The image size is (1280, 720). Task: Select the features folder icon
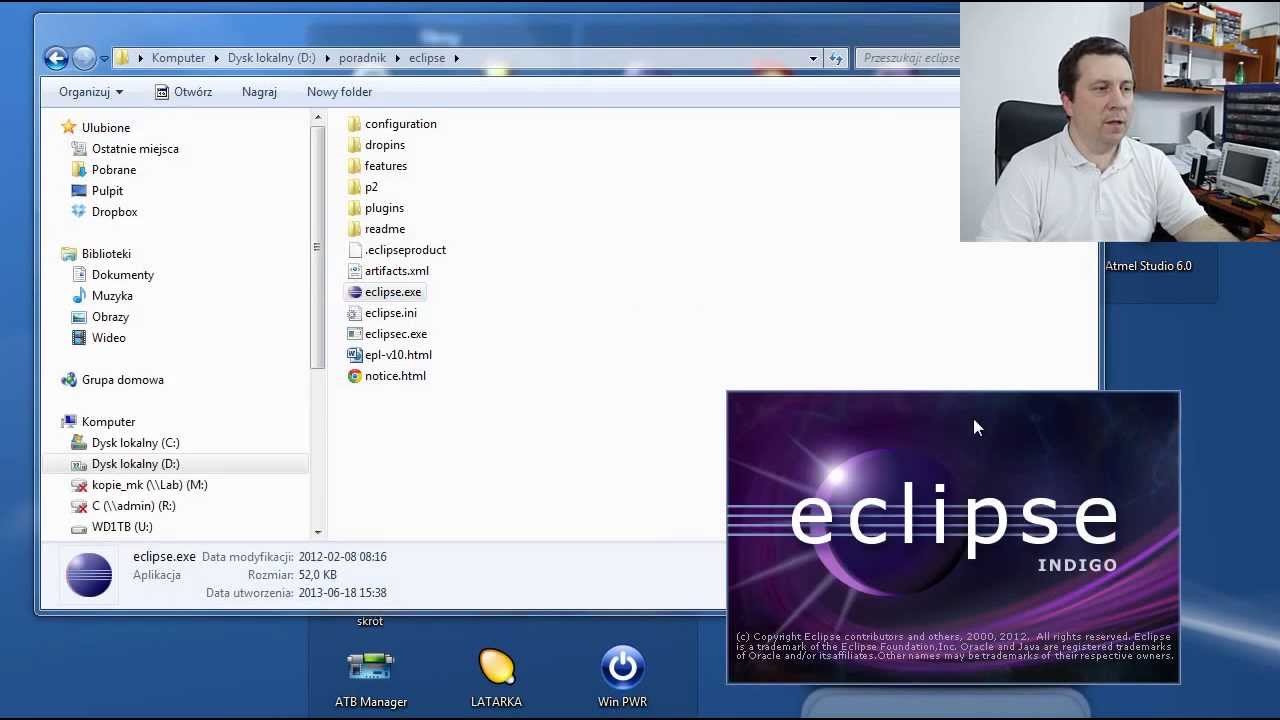pos(354,166)
